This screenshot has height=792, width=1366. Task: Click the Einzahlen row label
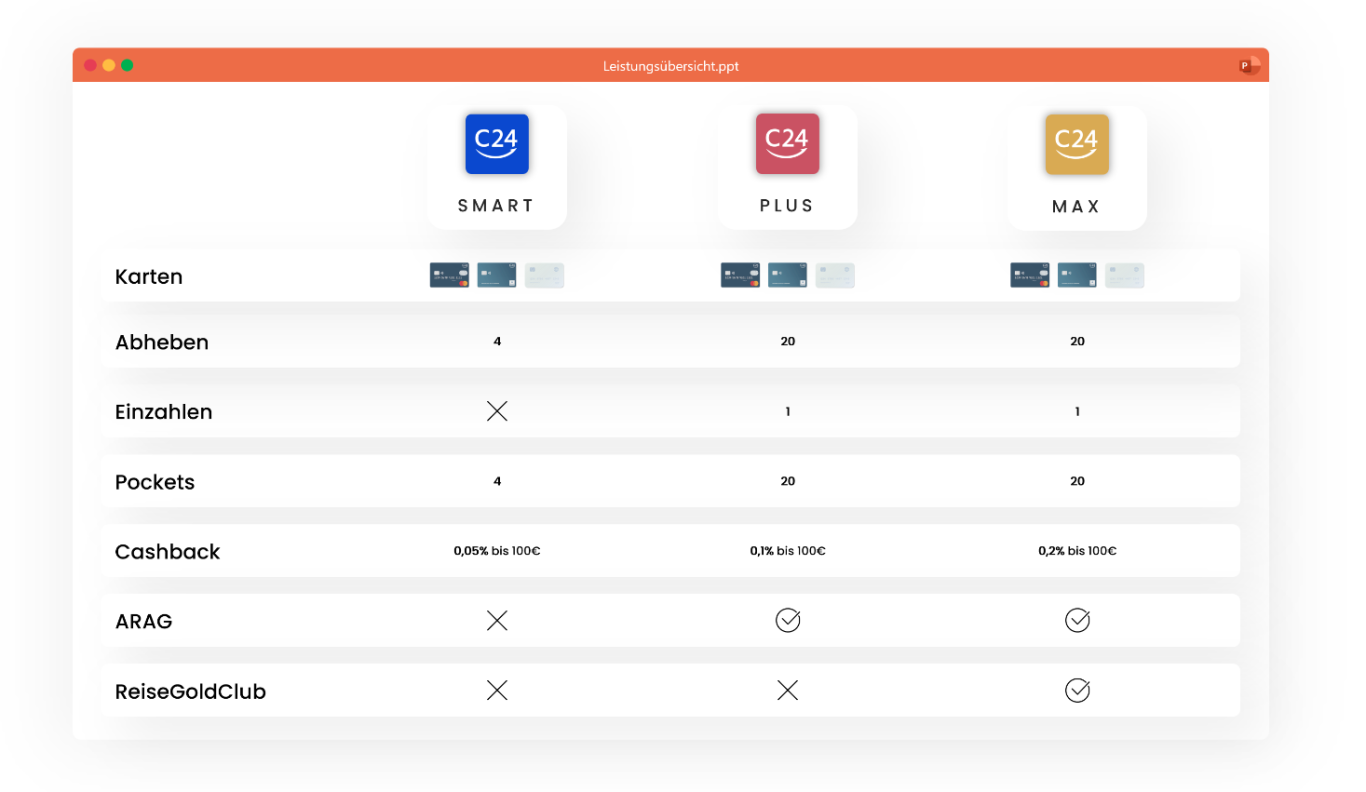(164, 412)
